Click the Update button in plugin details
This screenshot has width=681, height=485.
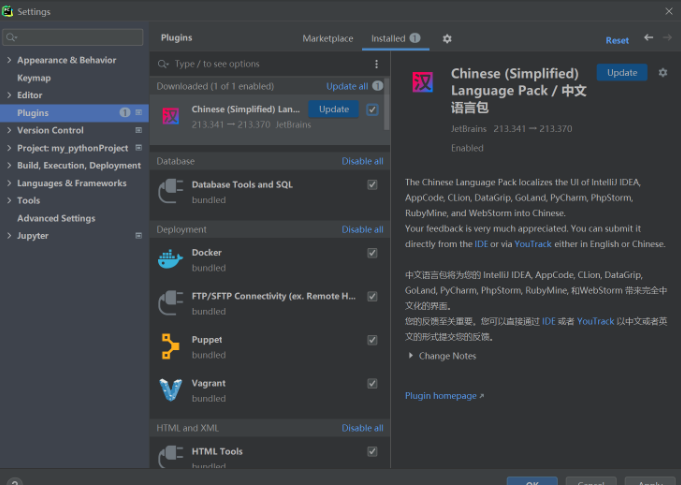click(x=622, y=73)
